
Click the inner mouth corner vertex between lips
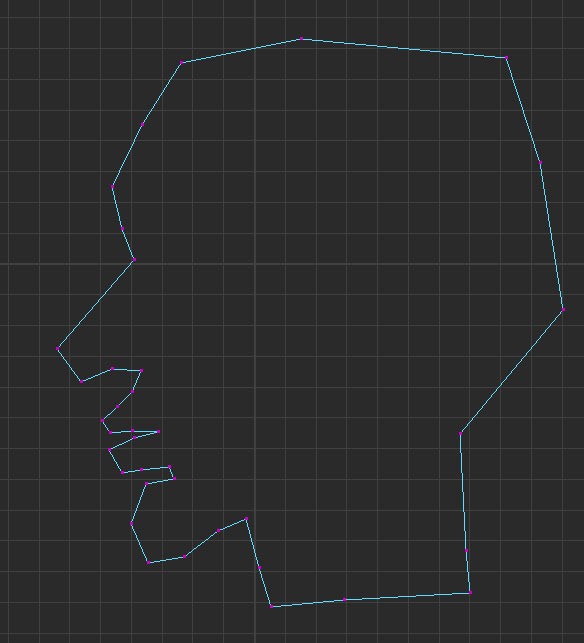point(159,431)
